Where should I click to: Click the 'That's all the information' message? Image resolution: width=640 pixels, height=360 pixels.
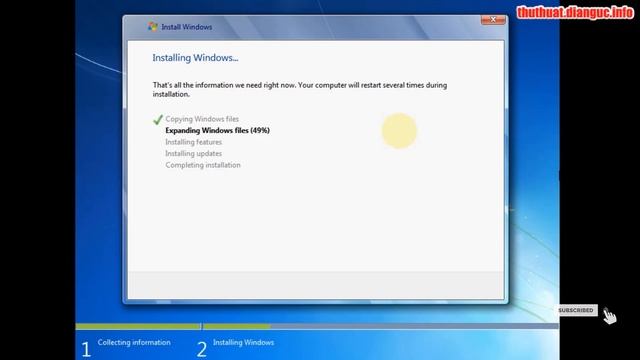click(300, 90)
